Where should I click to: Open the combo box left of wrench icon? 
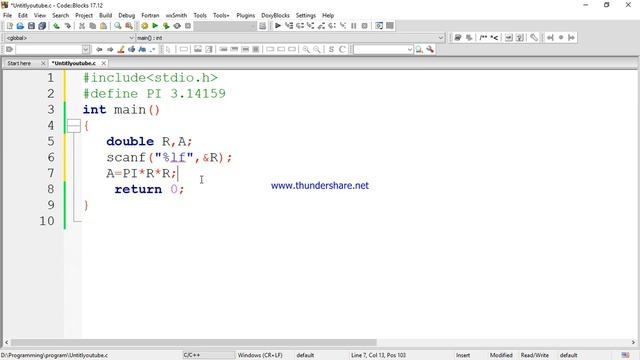coord(383,49)
